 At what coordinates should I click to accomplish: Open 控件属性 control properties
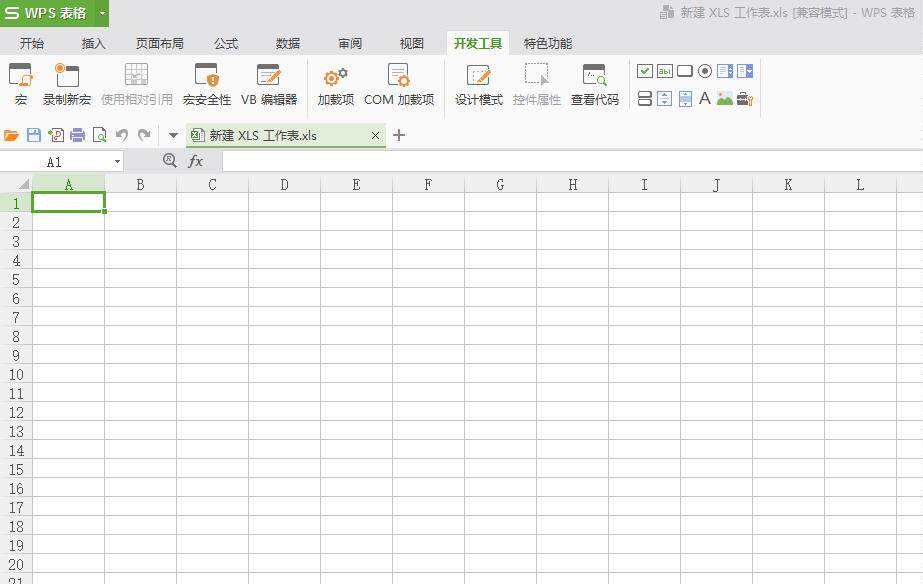[536, 85]
